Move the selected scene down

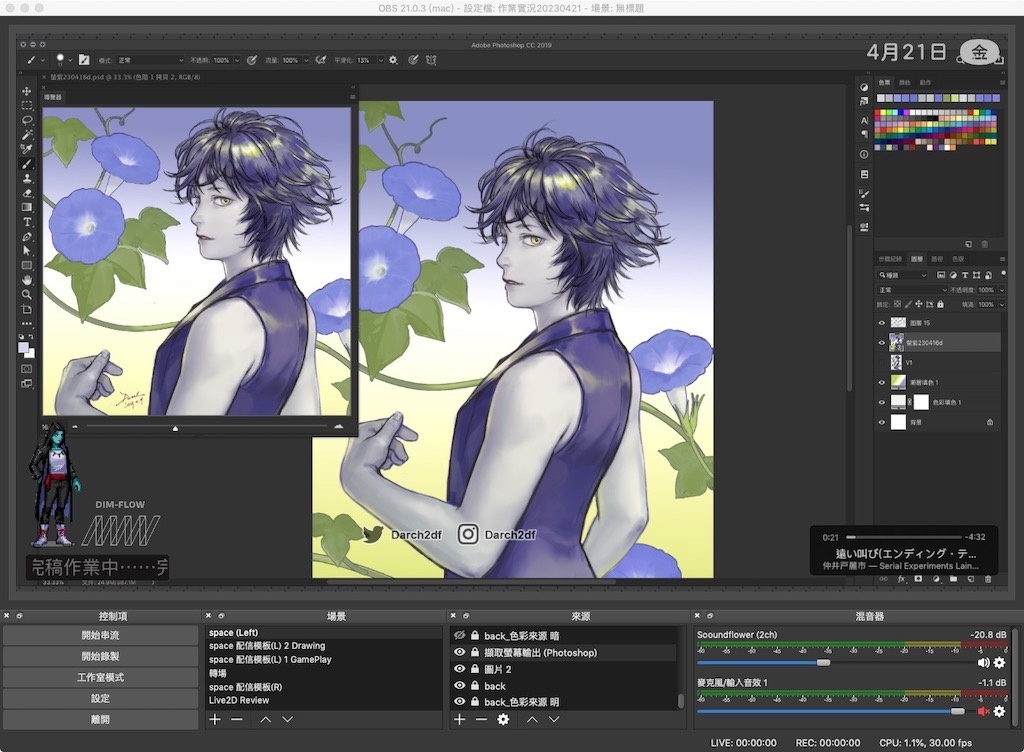click(x=287, y=719)
